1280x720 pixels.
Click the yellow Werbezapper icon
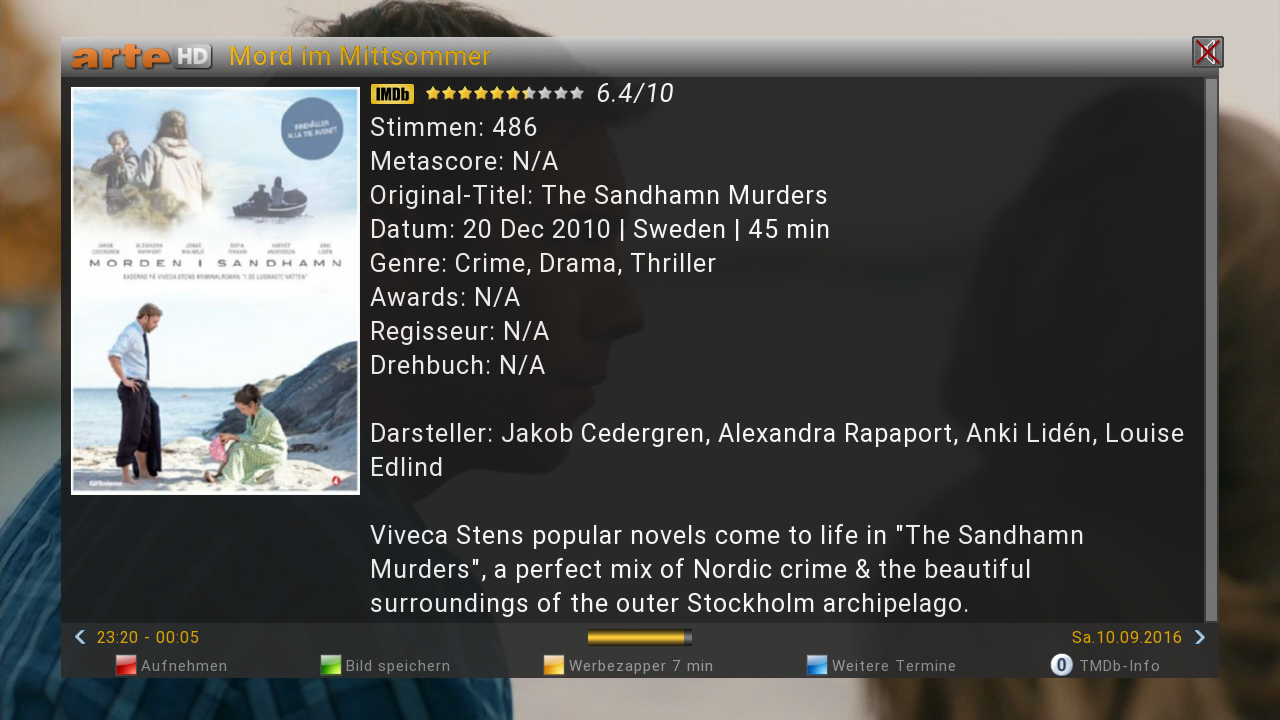pos(554,665)
